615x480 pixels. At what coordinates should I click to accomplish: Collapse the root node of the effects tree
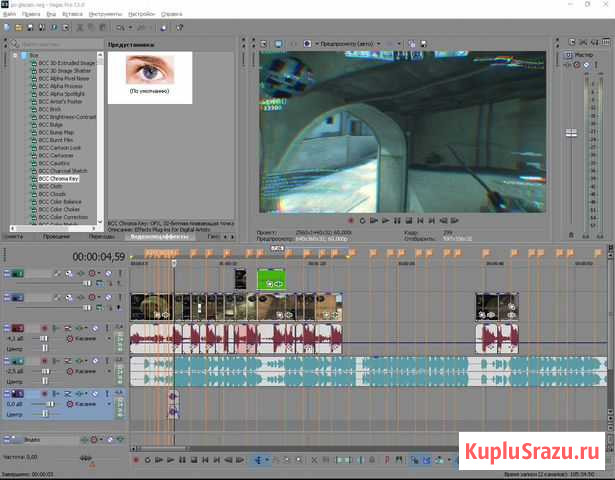coord(15,55)
